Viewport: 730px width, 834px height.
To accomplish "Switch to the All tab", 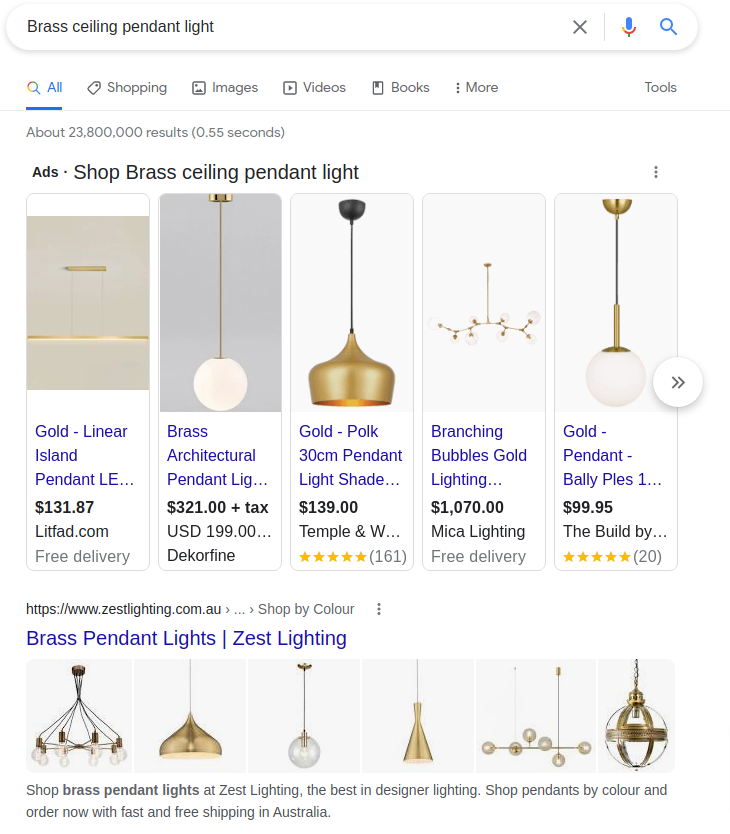I will [44, 88].
